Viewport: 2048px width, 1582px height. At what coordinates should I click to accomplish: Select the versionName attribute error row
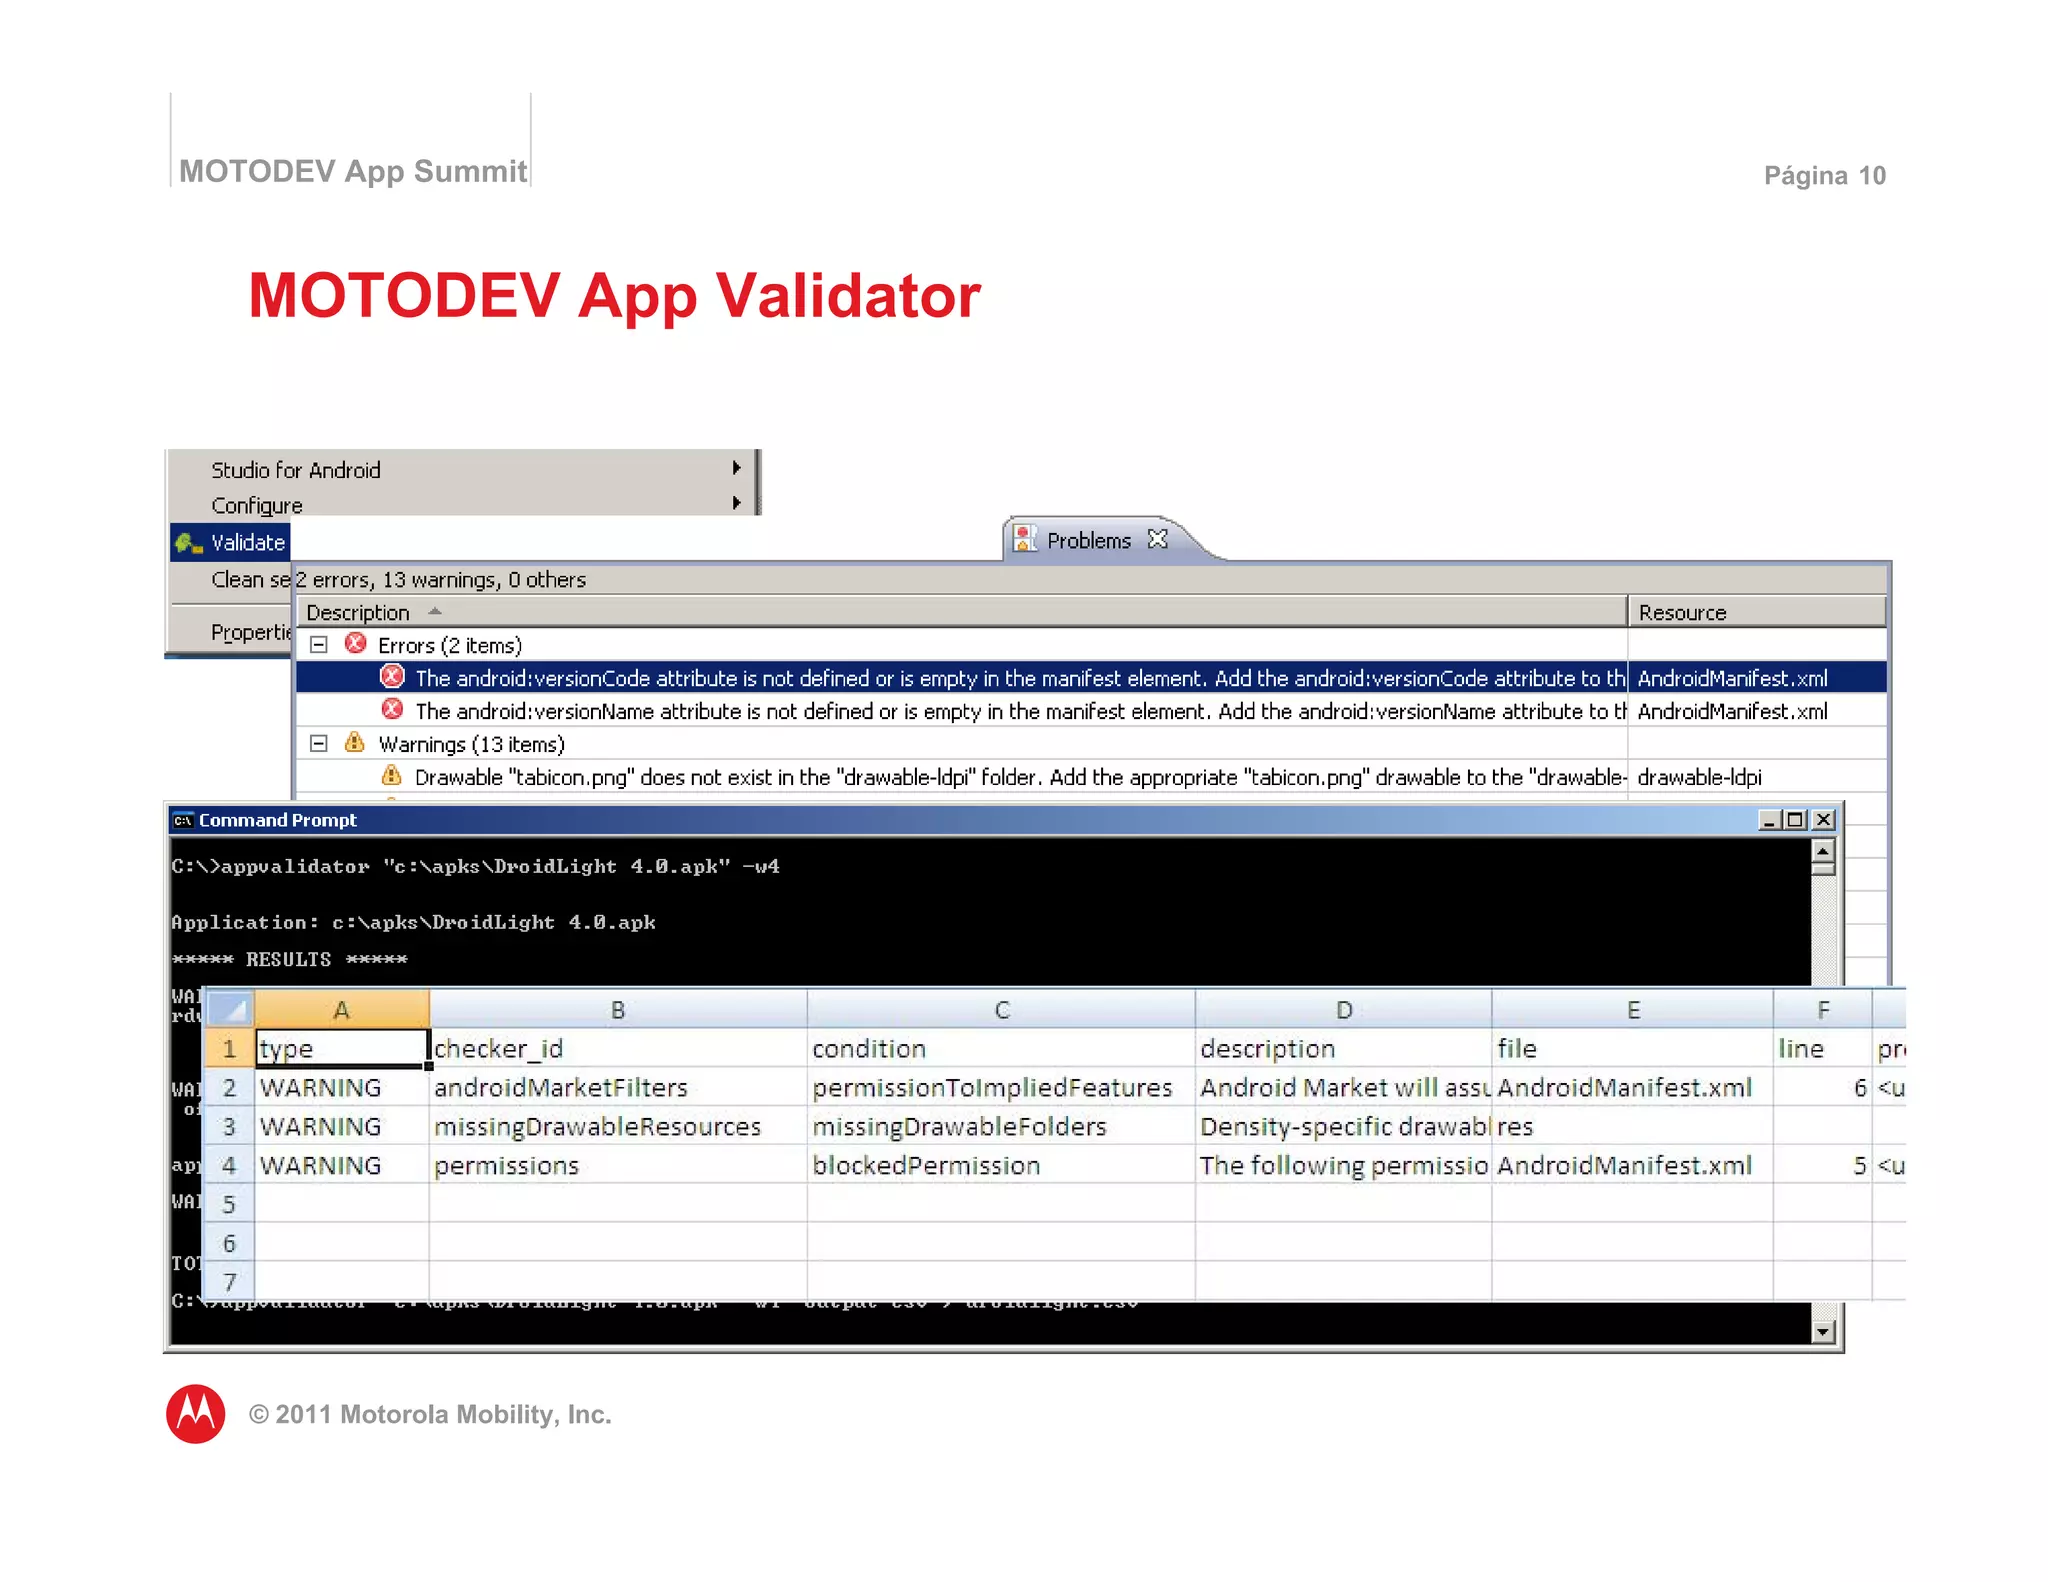tap(1091, 711)
